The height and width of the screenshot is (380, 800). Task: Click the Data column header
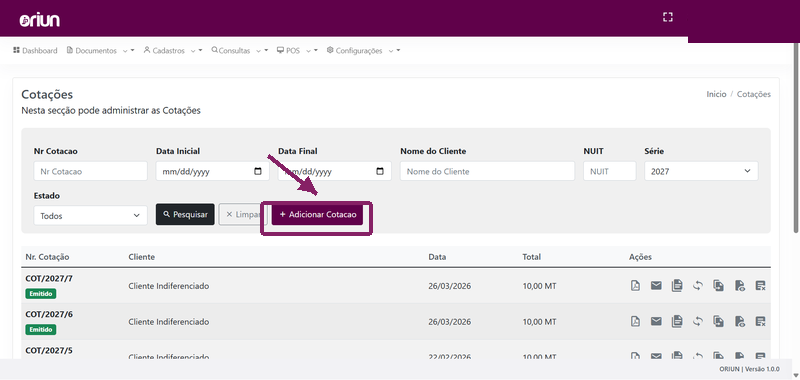(437, 257)
